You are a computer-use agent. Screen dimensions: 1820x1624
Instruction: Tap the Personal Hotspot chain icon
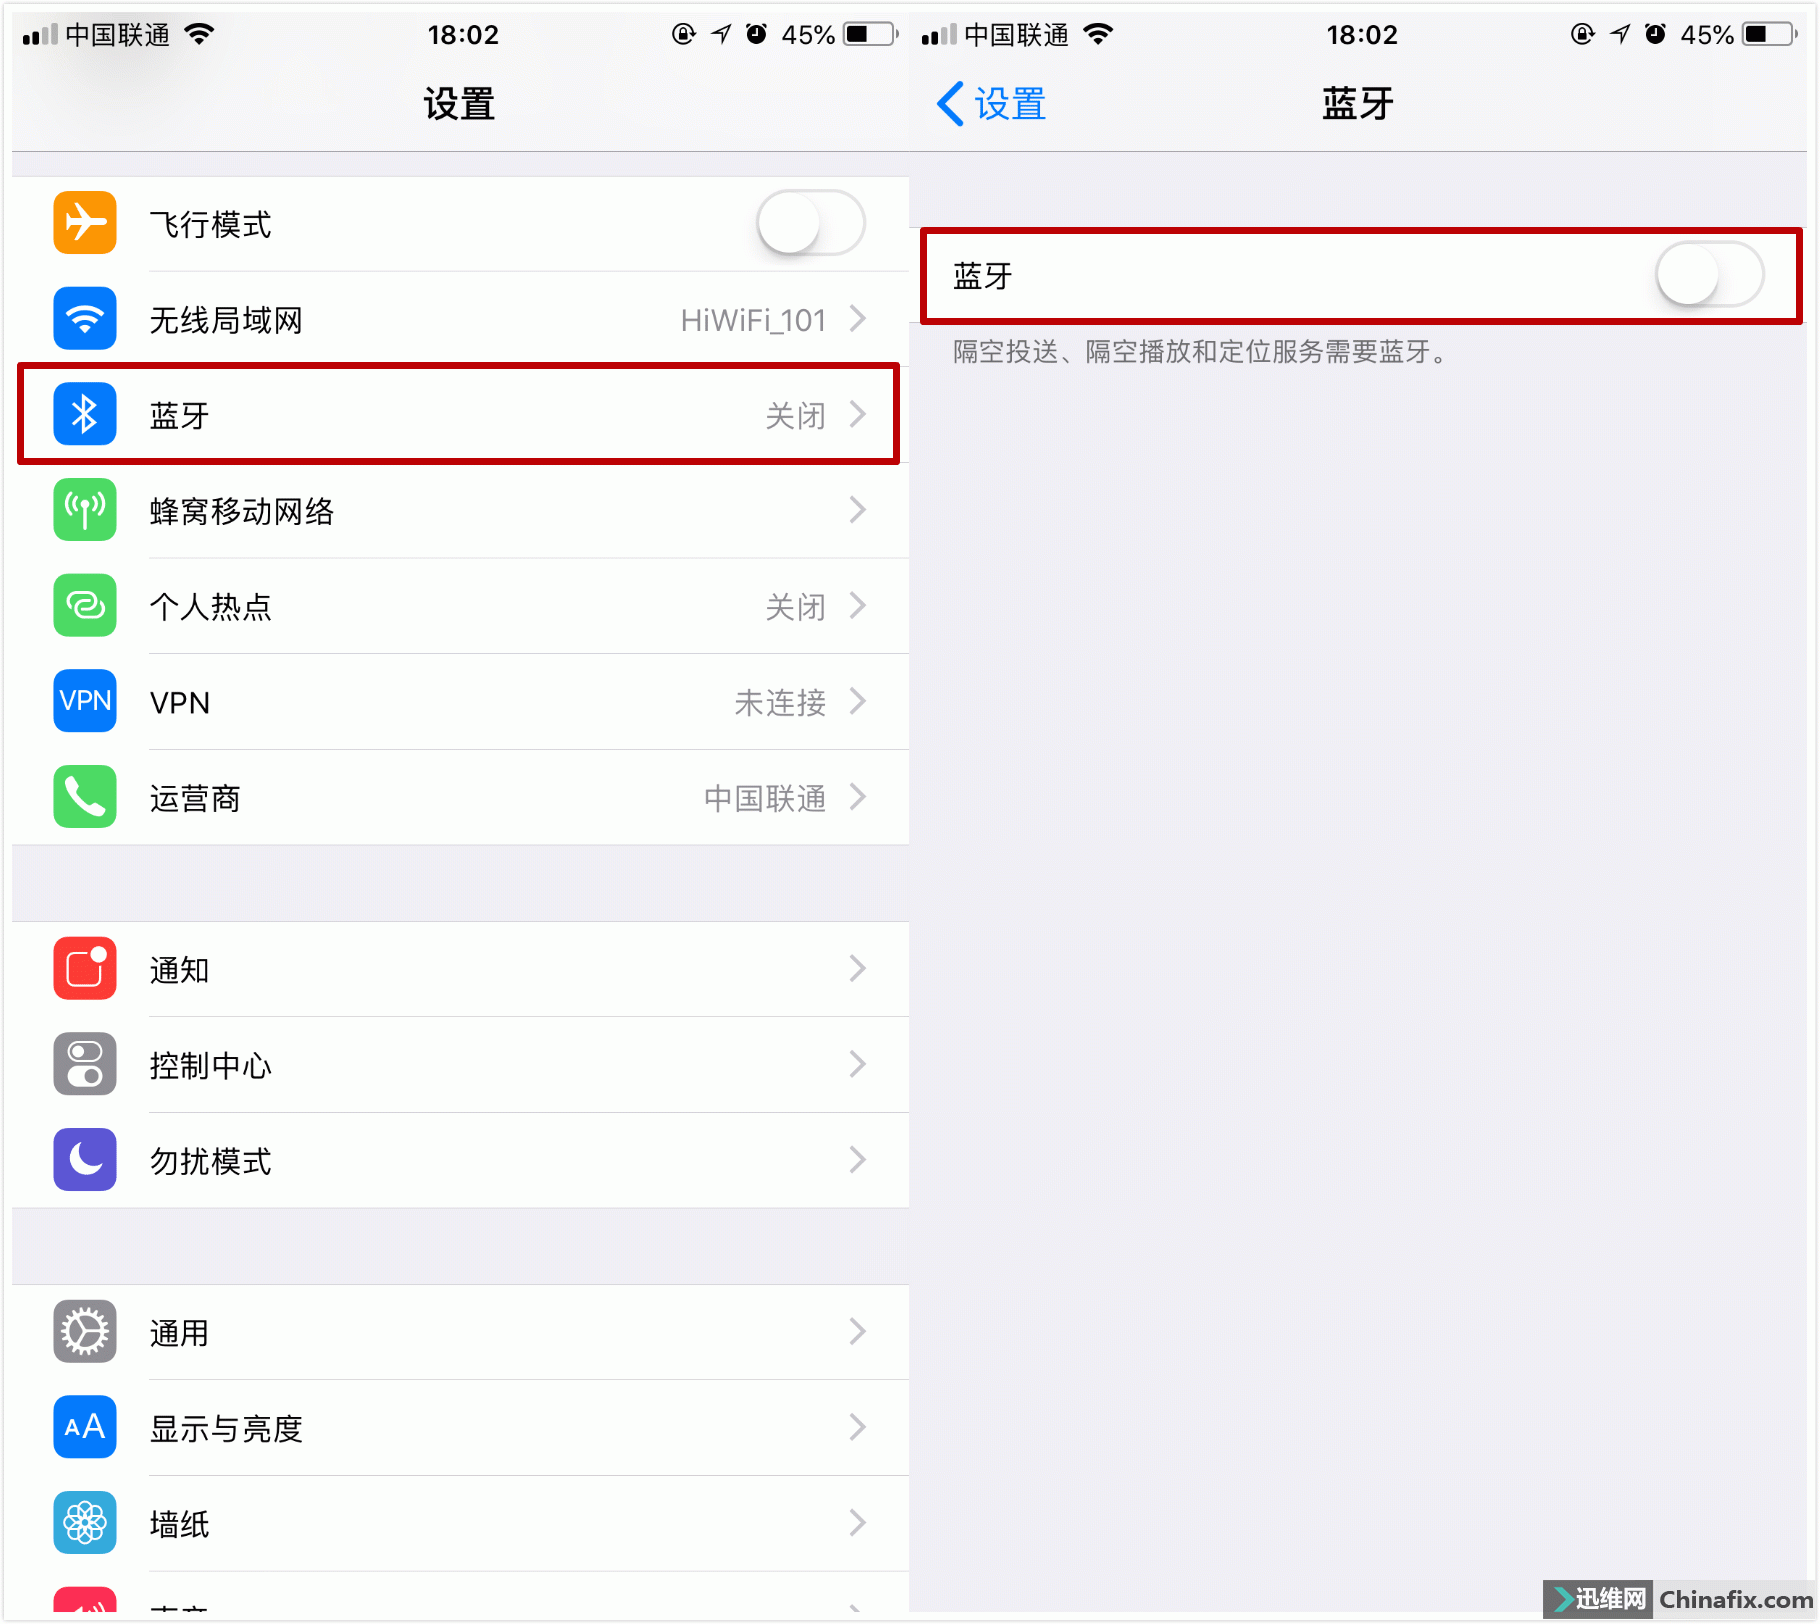click(85, 606)
